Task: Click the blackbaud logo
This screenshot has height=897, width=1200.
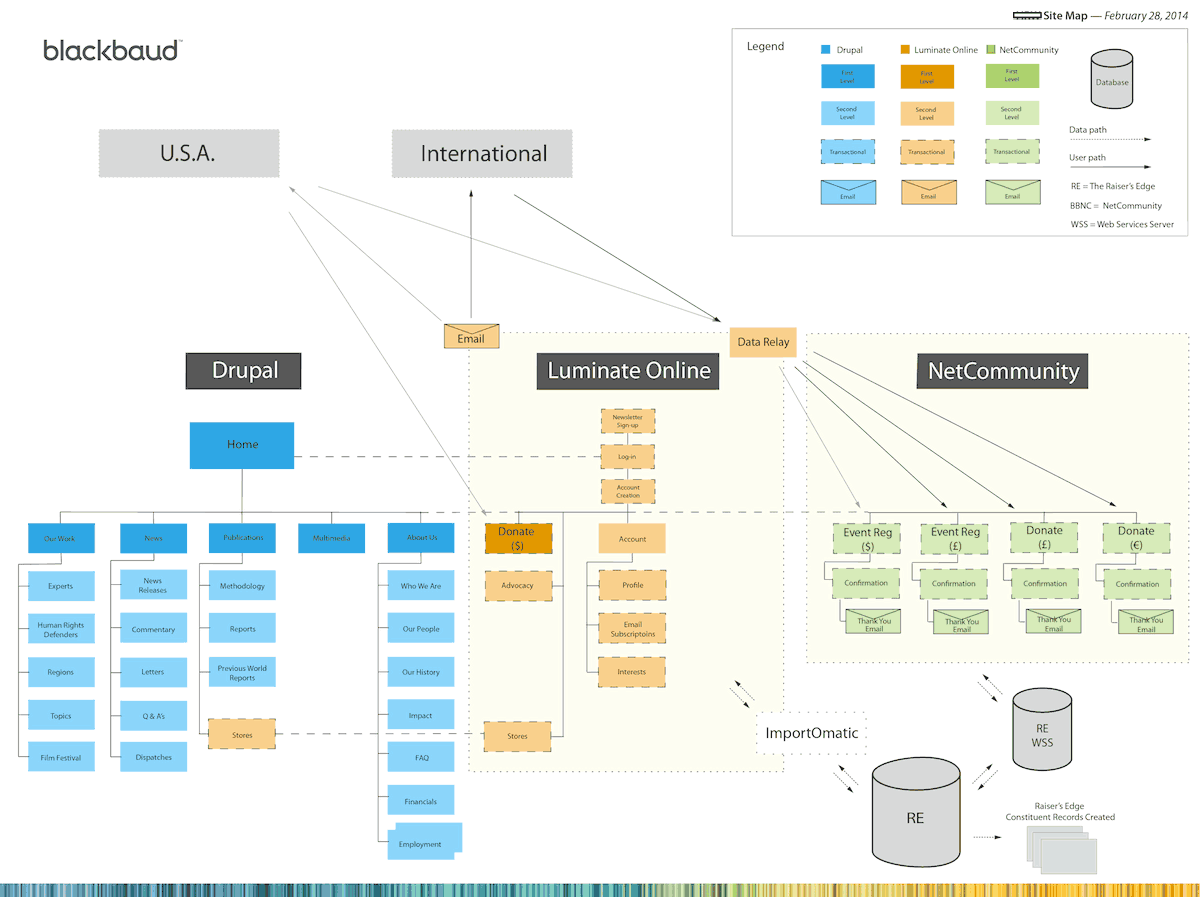Action: coord(112,50)
